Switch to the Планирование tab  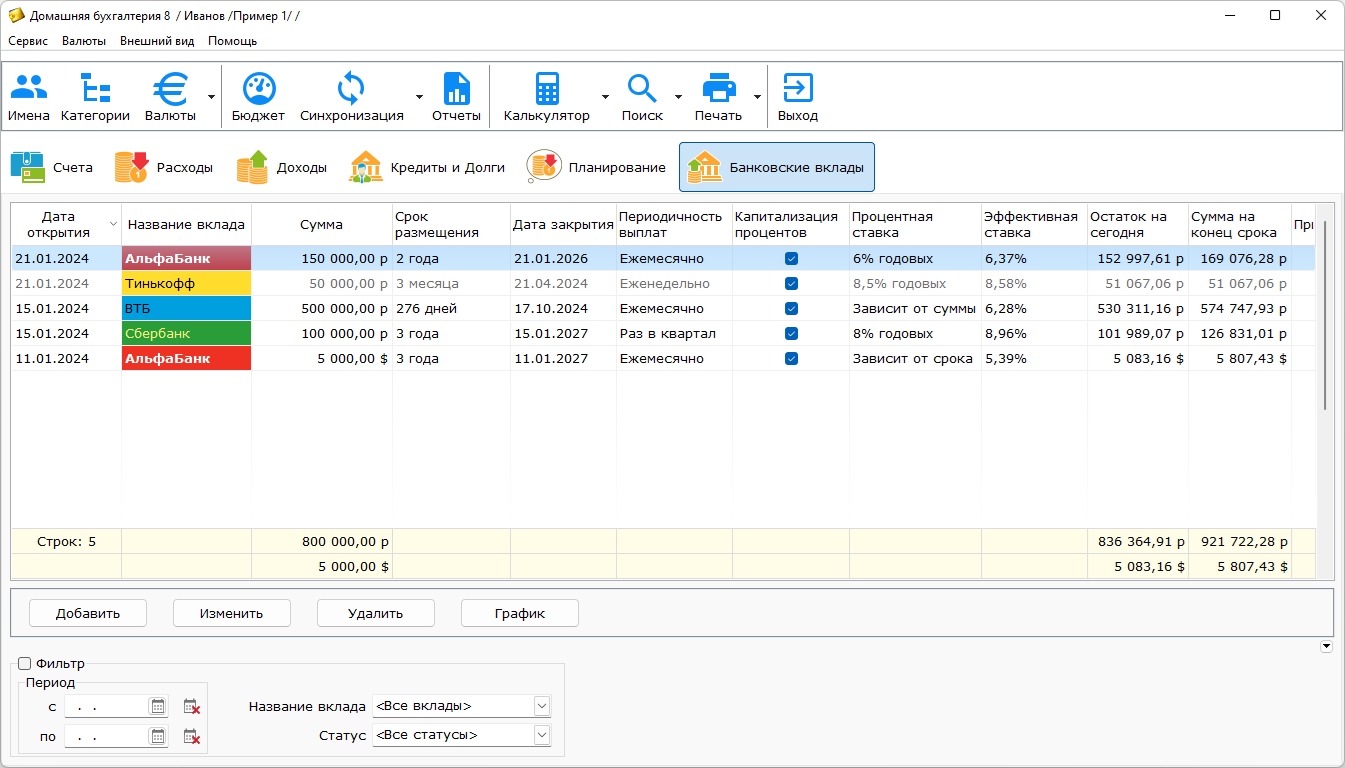597,167
